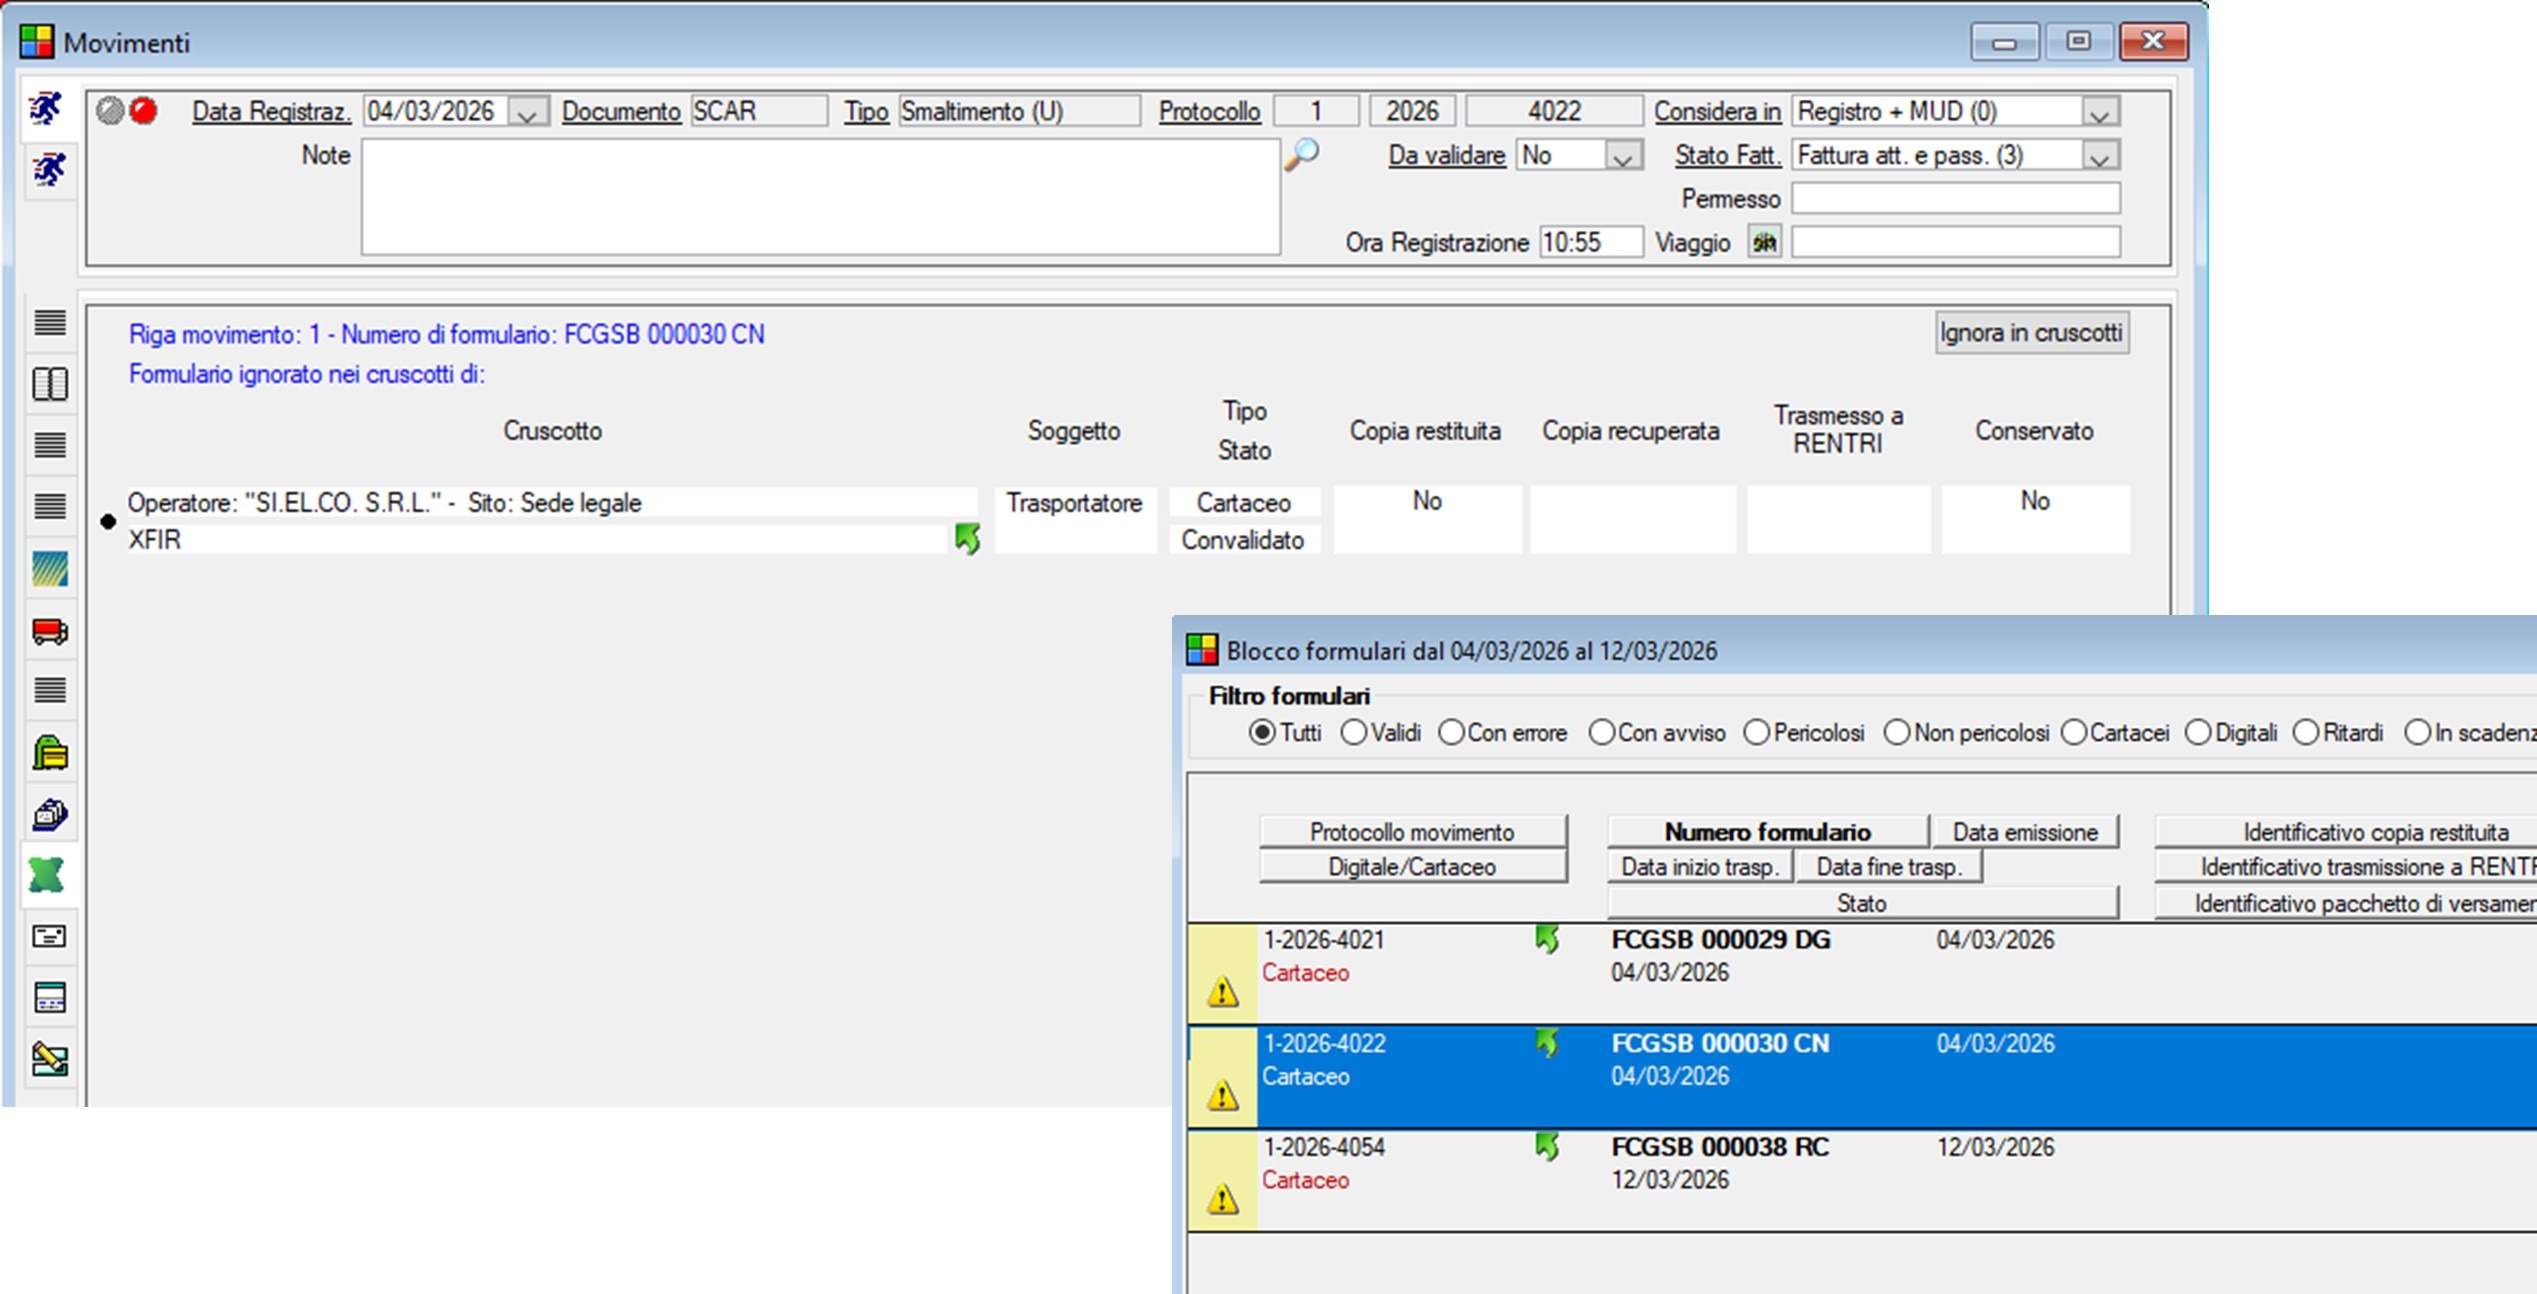Expand the Da validare dropdown
This screenshot has width=2537, height=1294.
click(x=1622, y=156)
